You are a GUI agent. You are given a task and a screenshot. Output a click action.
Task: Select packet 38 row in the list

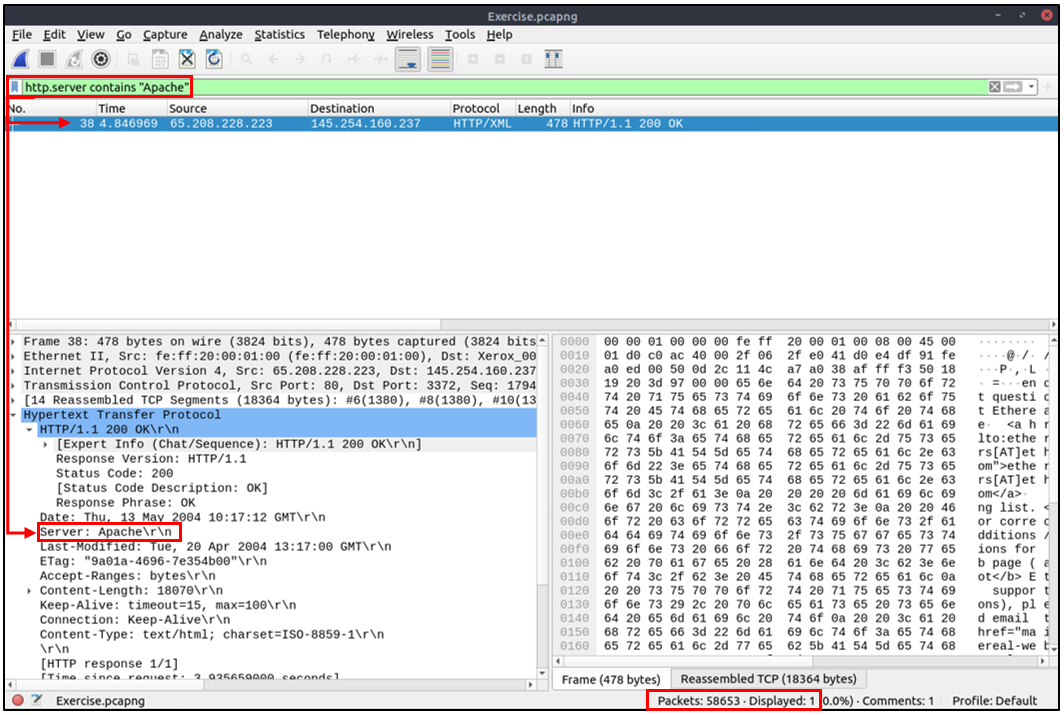tap(532, 123)
